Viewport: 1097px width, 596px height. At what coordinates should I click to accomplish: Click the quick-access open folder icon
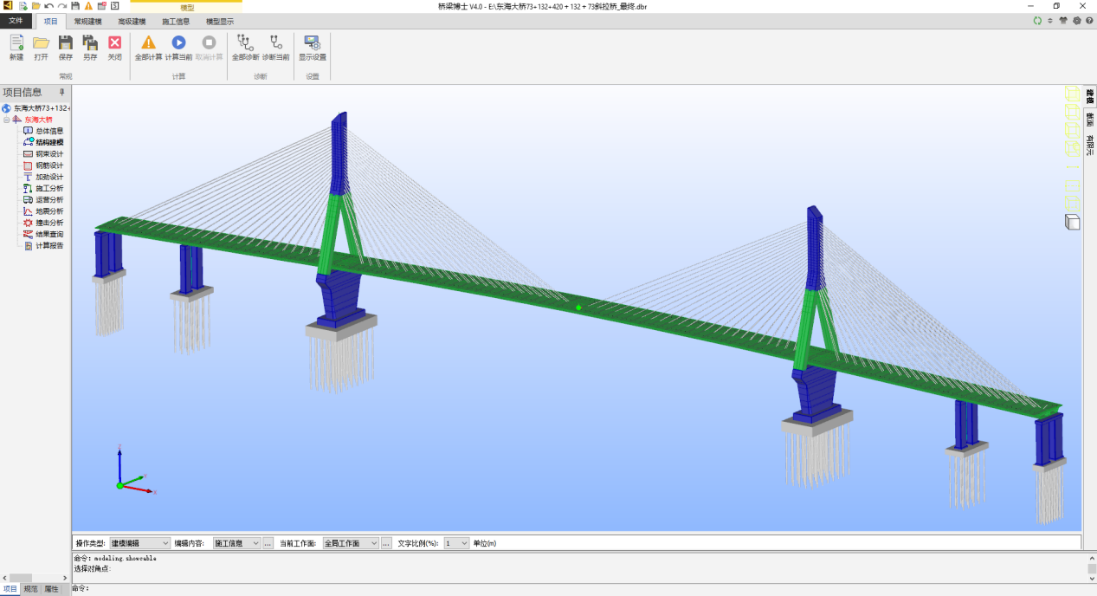36,6
